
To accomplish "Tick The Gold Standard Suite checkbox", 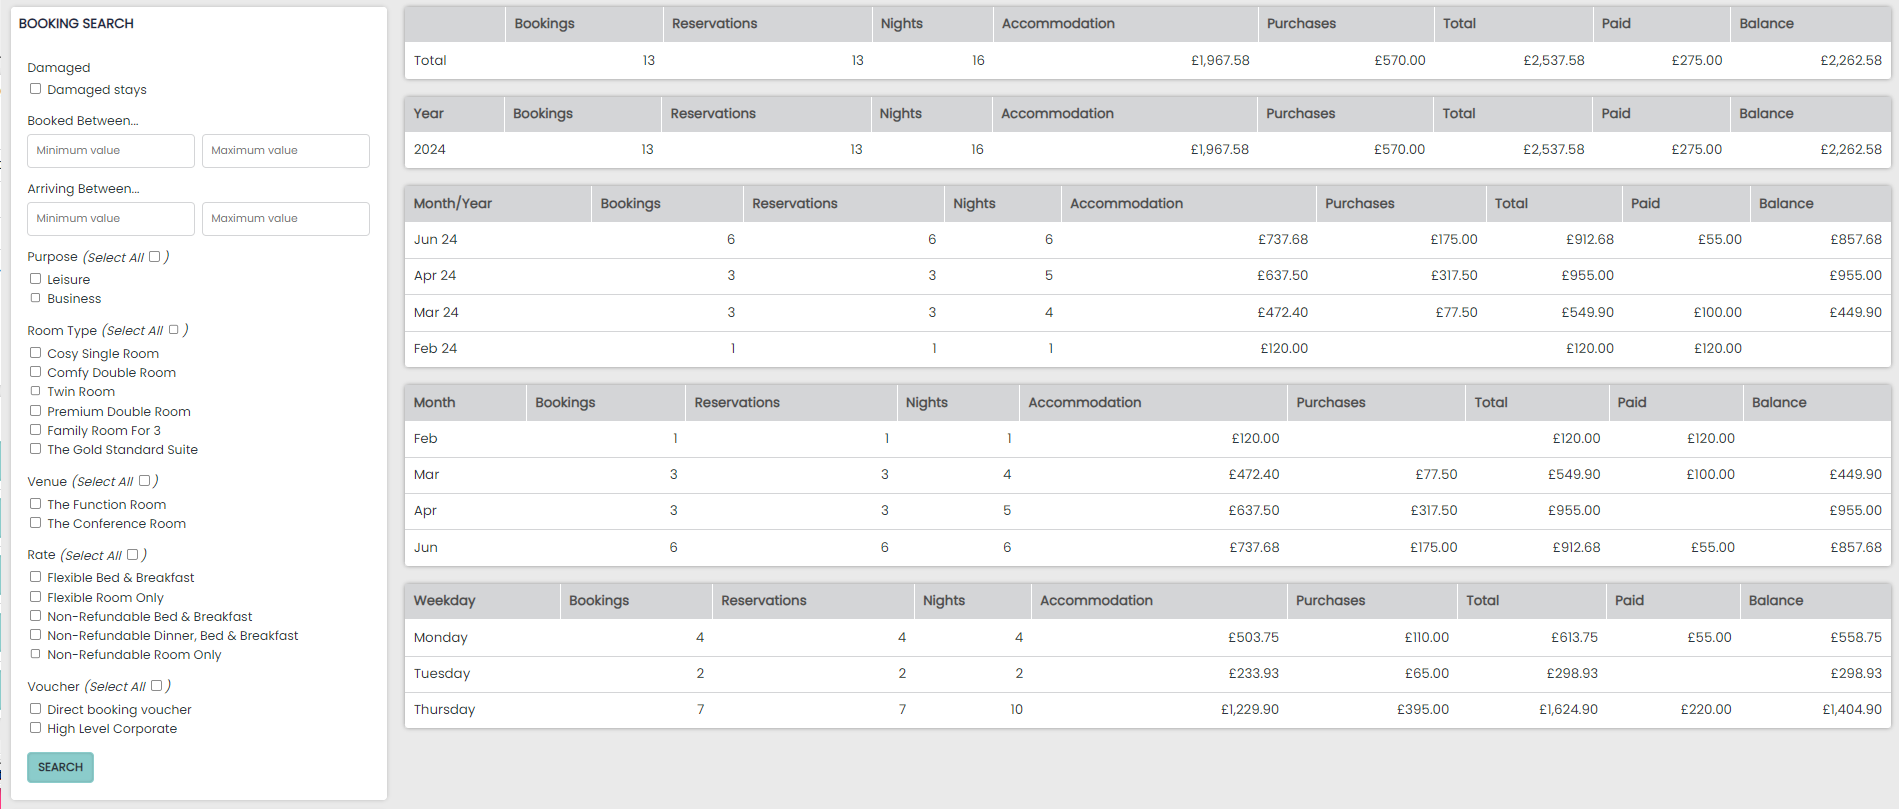I will point(36,449).
